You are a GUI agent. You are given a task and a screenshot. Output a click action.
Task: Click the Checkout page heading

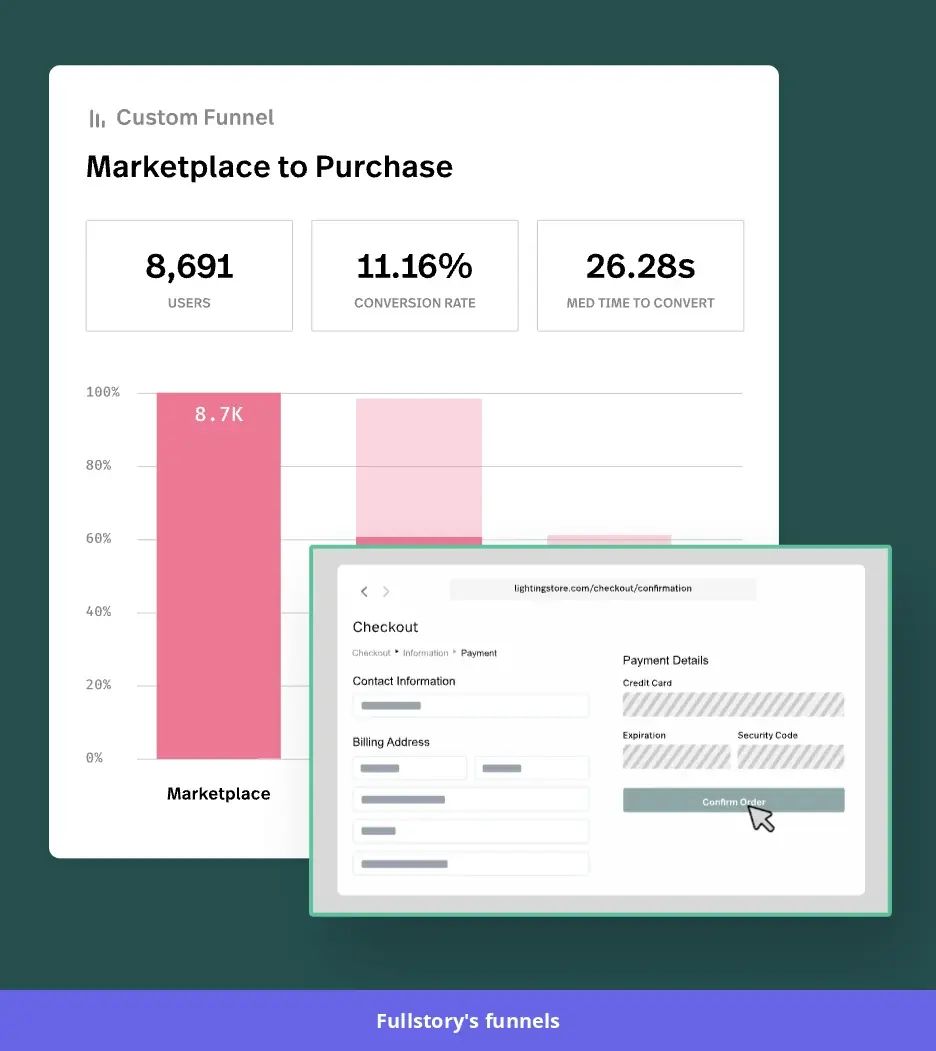(x=386, y=627)
